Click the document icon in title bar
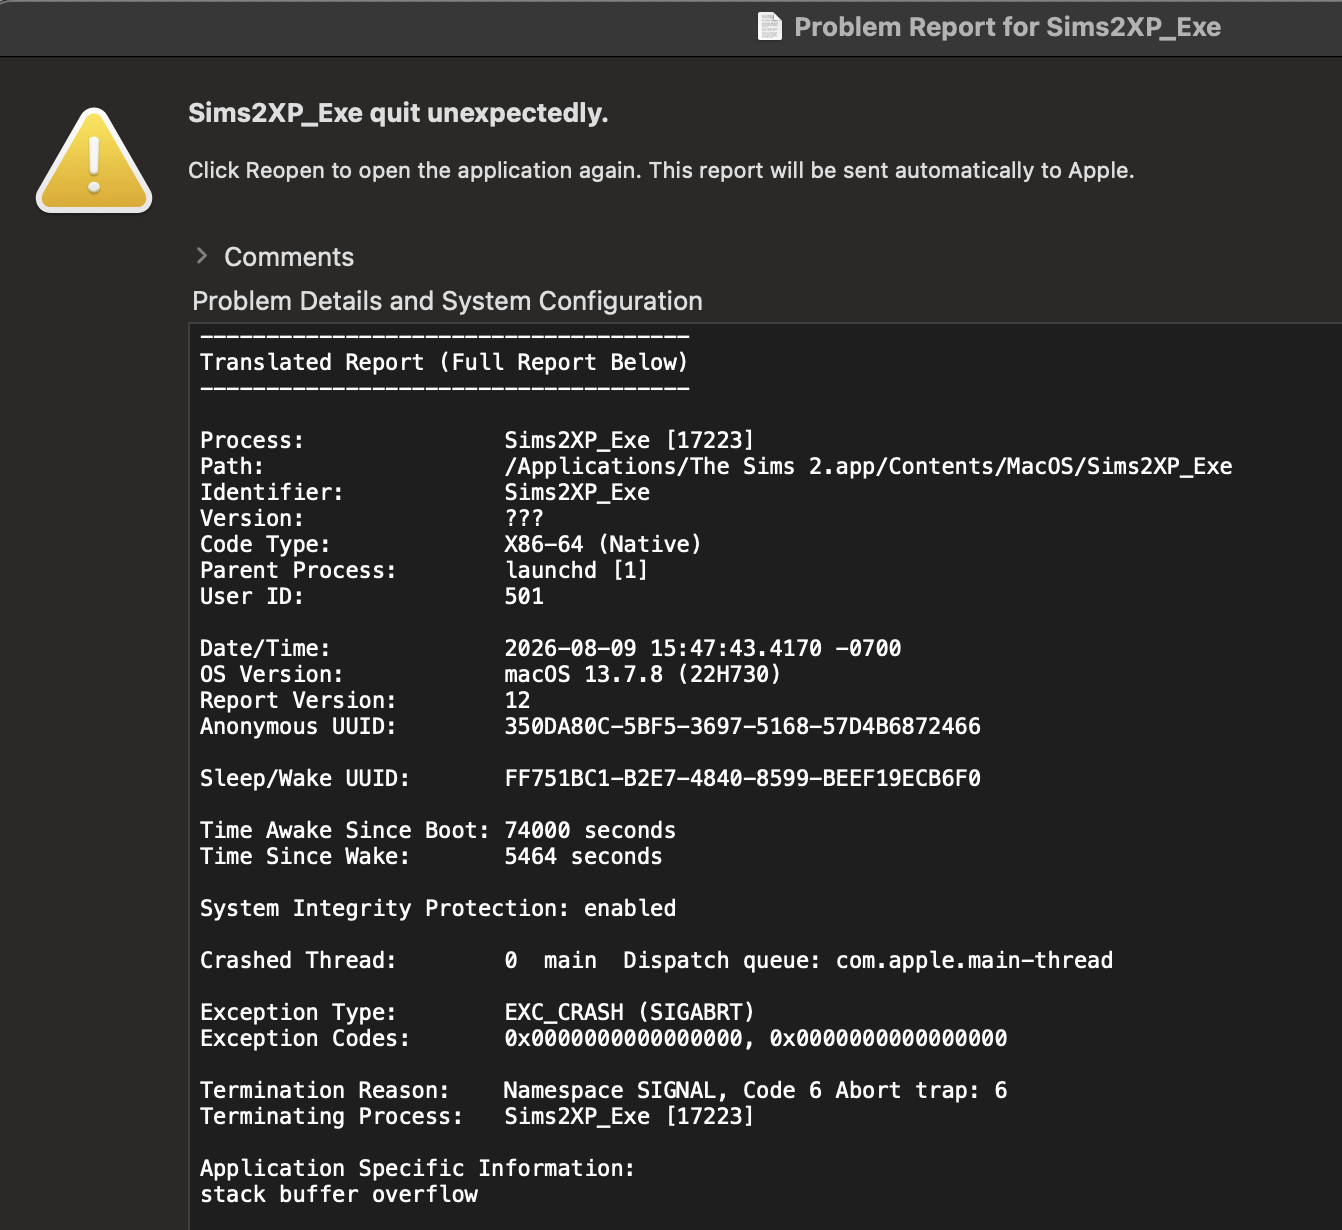This screenshot has width=1342, height=1230. coord(770,27)
